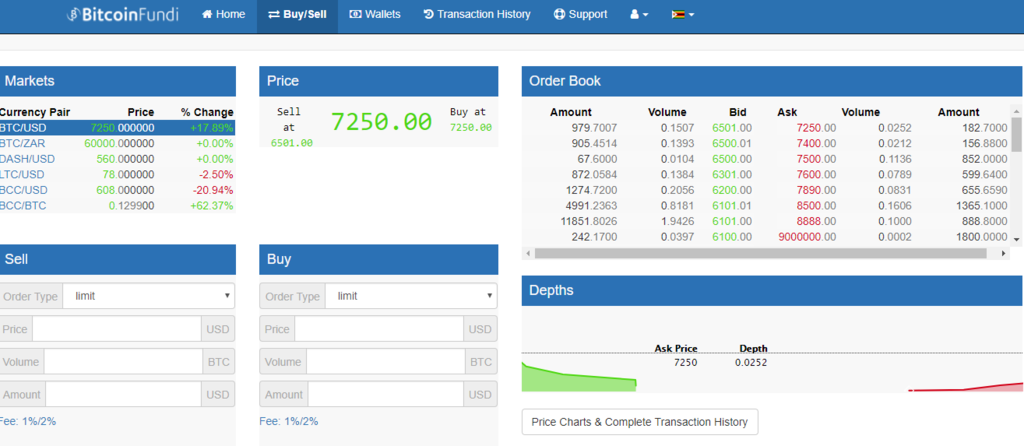Click the Transaction History clock icon

pyautogui.click(x=428, y=14)
